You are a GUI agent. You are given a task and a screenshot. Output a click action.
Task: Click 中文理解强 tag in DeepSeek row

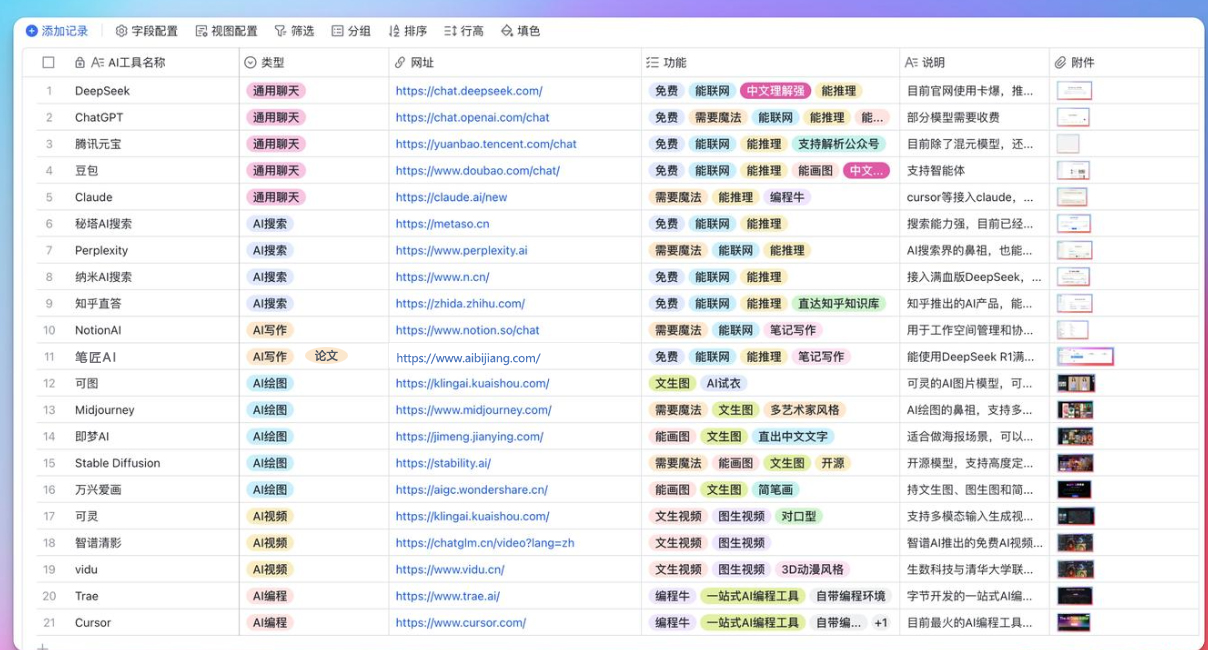(x=775, y=91)
